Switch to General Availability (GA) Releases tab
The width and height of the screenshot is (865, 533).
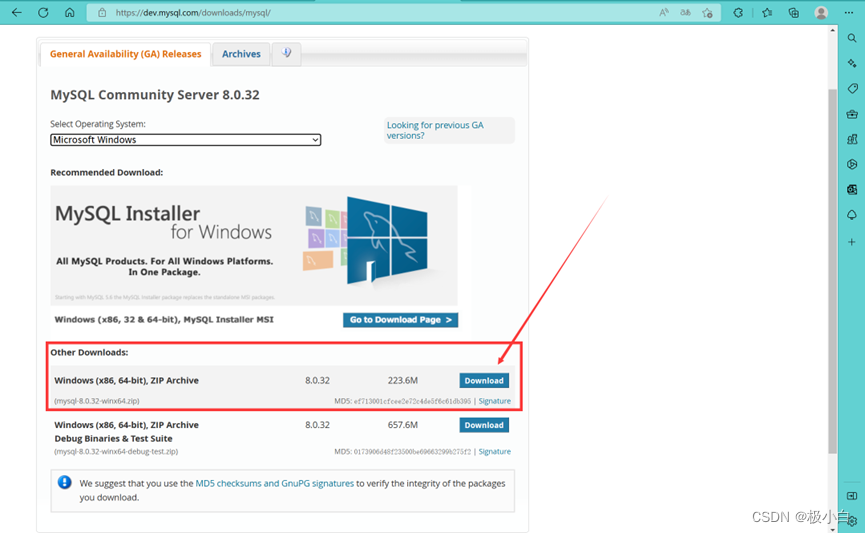(x=125, y=54)
